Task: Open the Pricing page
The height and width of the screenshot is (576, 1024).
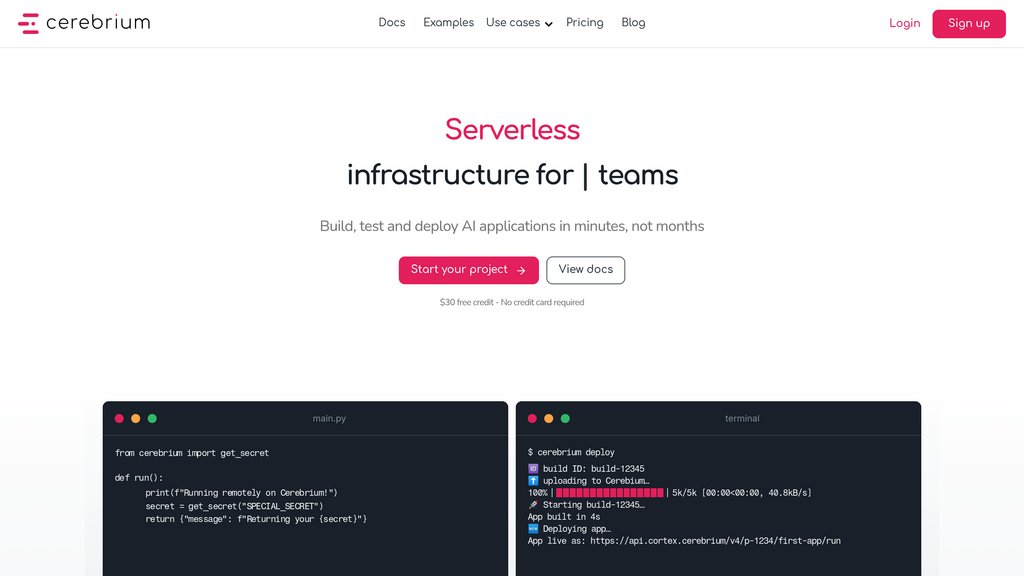Action: [x=584, y=23]
